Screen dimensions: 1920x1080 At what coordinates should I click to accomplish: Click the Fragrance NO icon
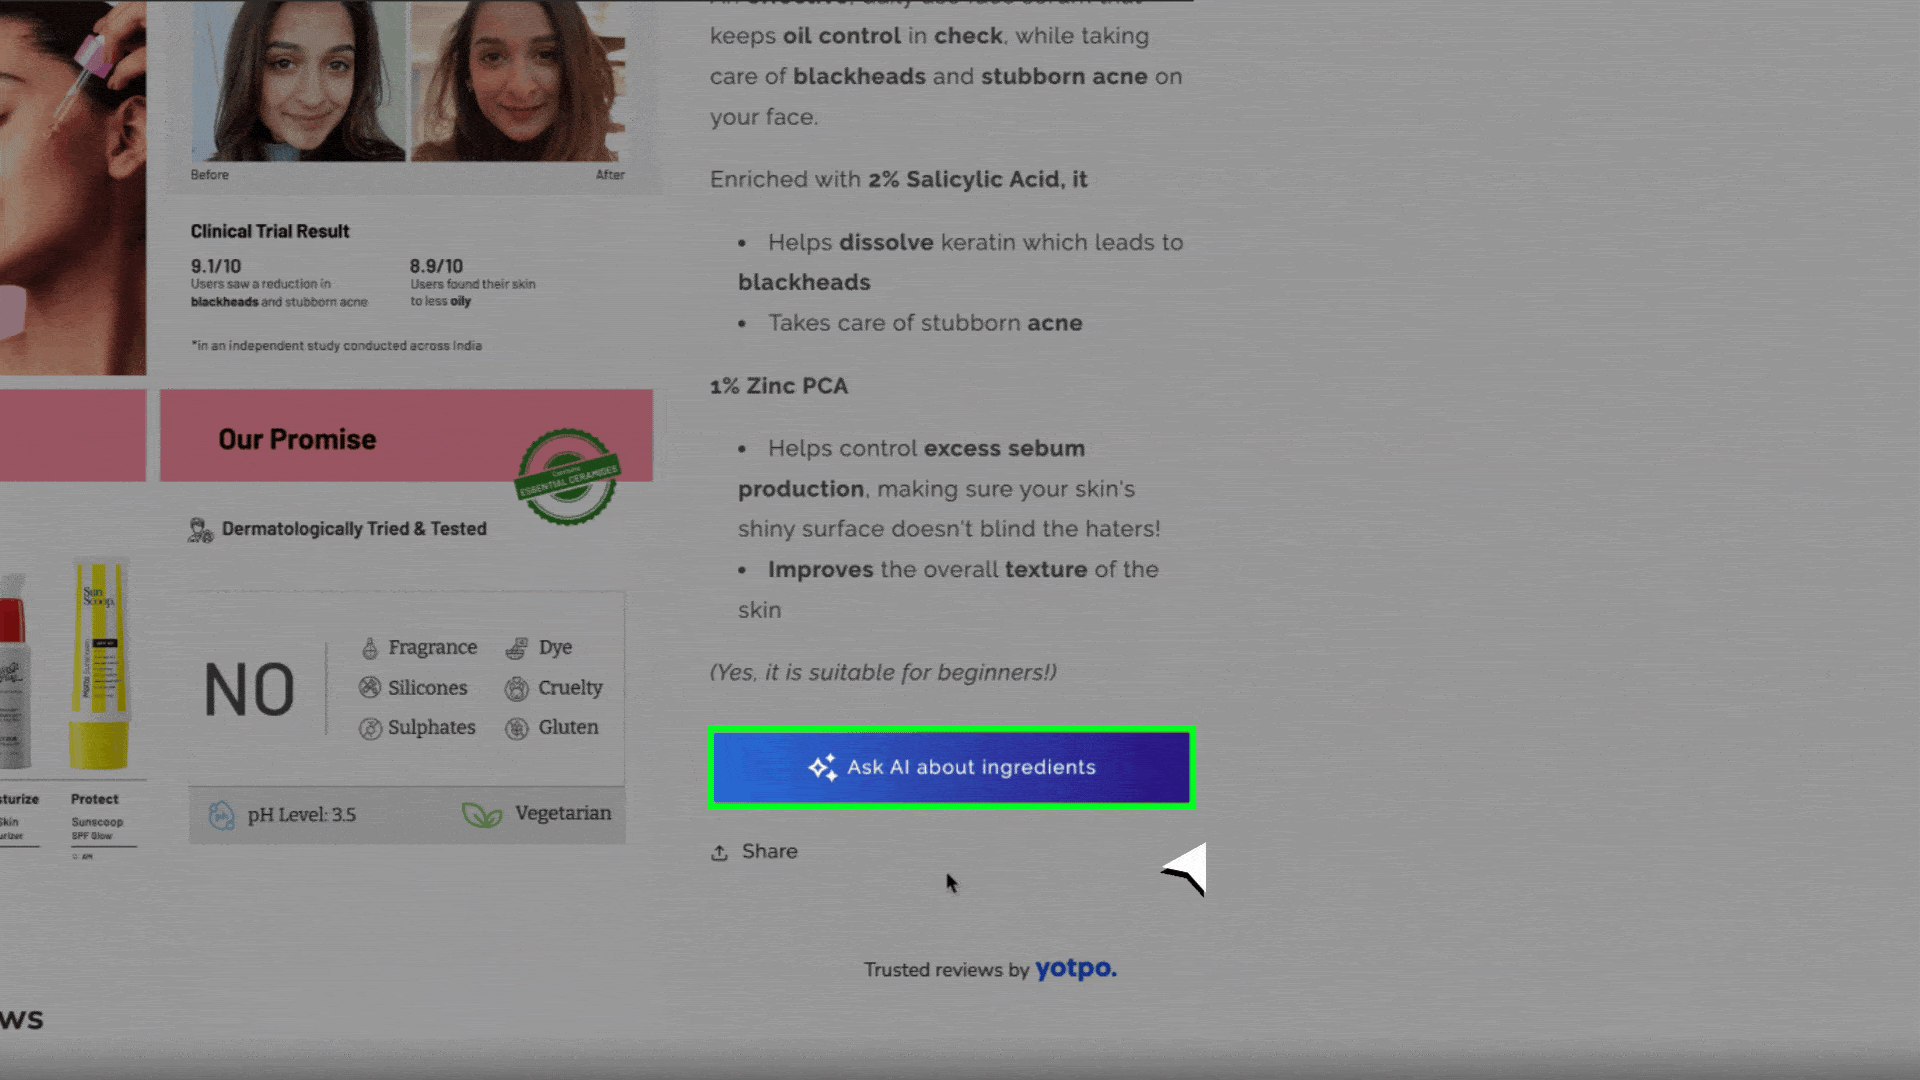pyautogui.click(x=371, y=646)
